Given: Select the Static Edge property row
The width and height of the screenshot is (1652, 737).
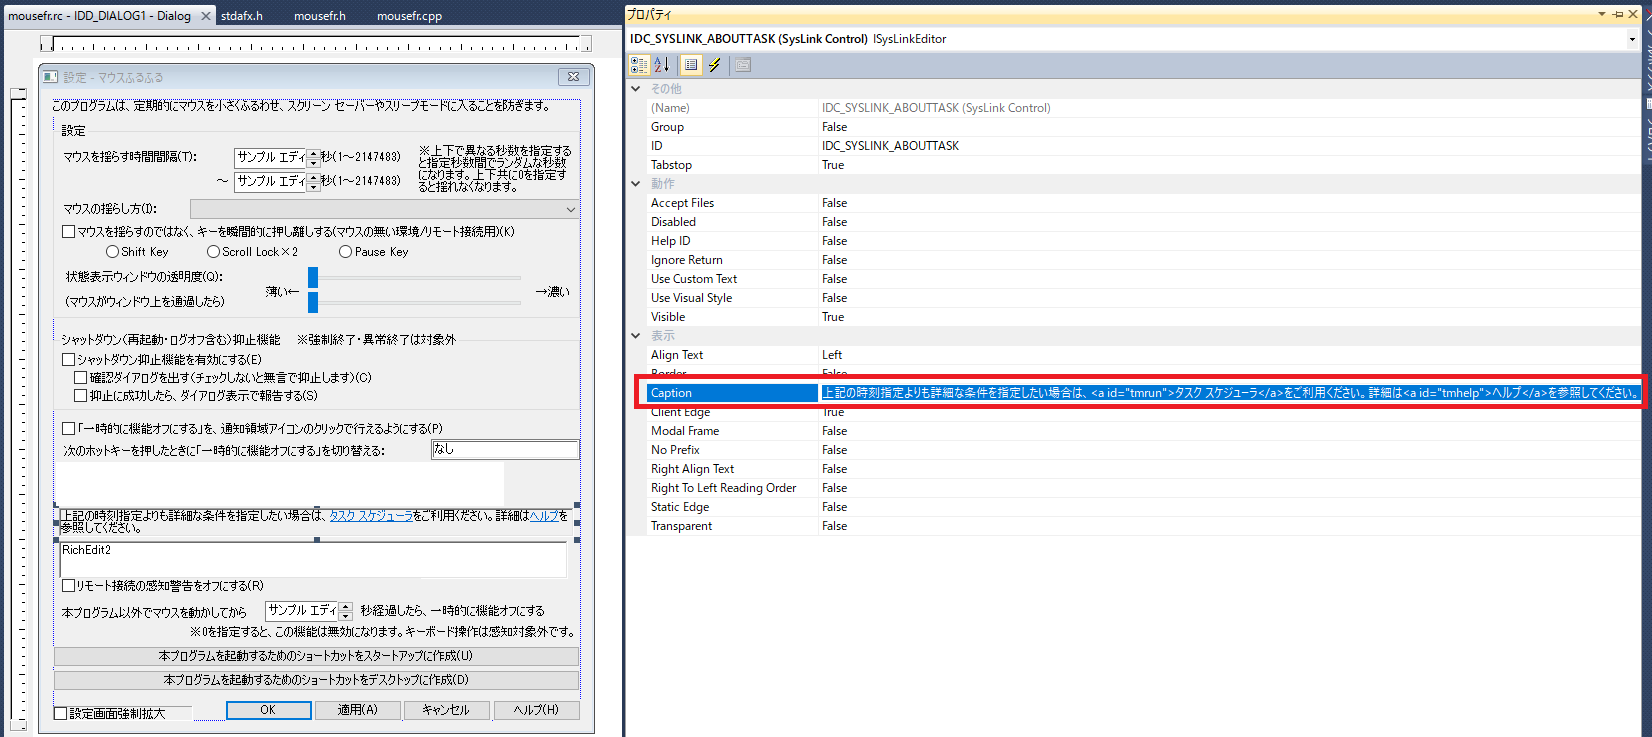Looking at the screenshot, I should [1143, 507].
